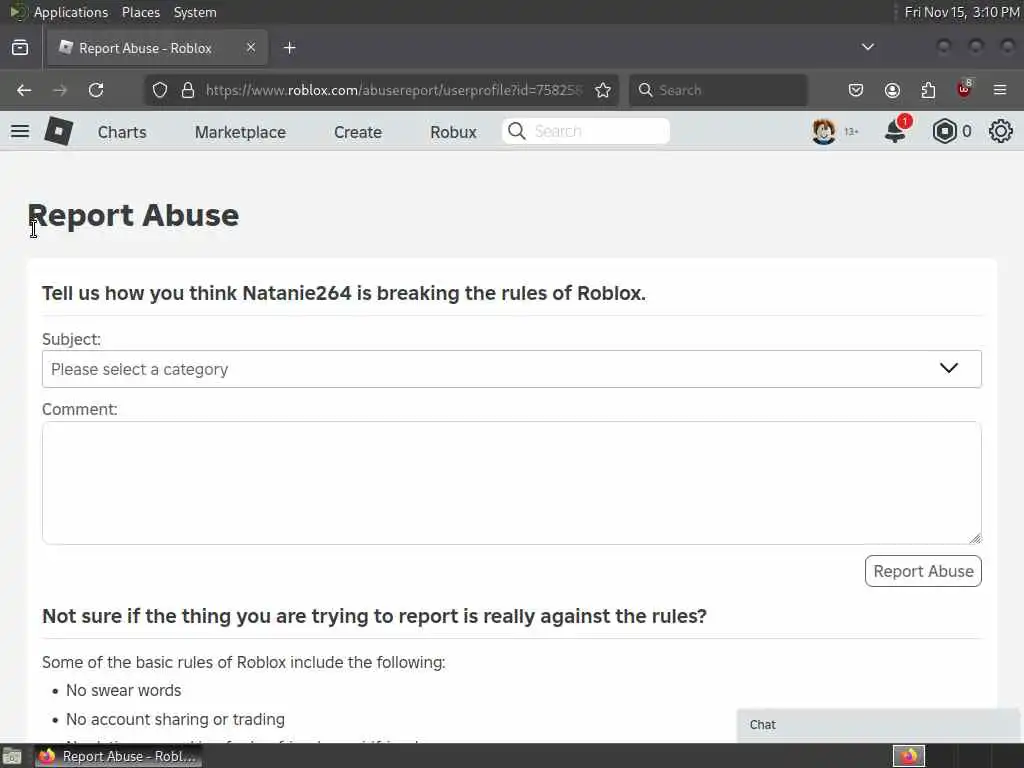Open the Roblox settings gear icon
The image size is (1024, 768).
pyautogui.click(x=1000, y=131)
